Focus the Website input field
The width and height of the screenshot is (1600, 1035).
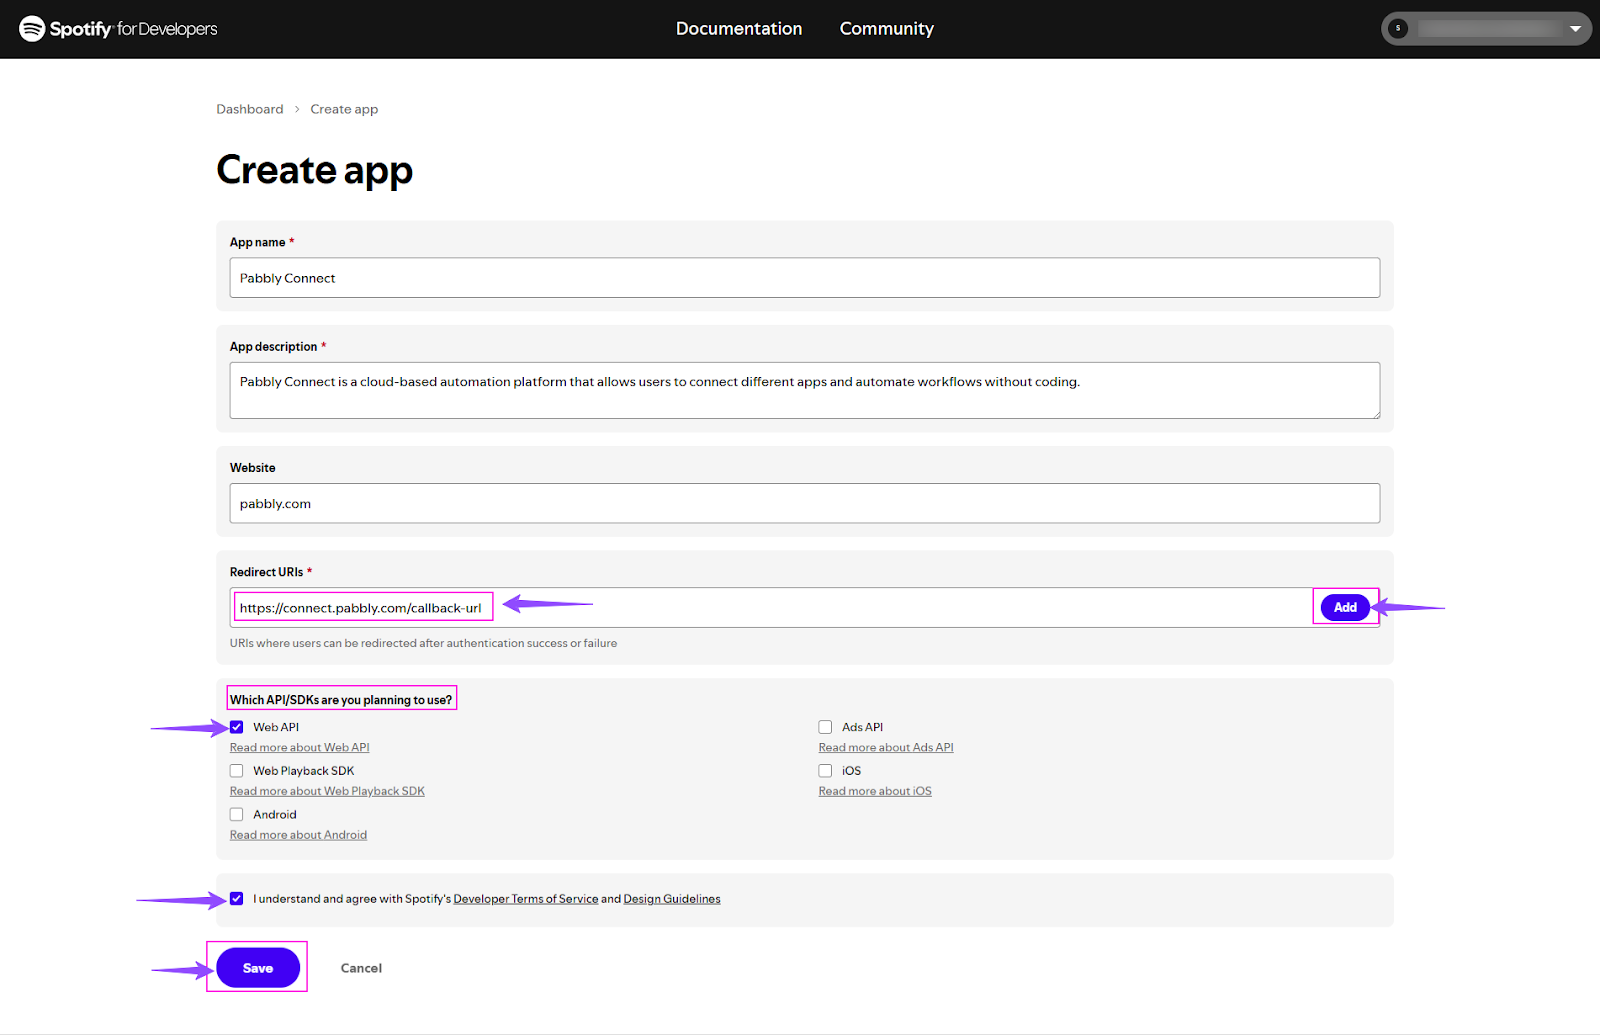click(805, 503)
